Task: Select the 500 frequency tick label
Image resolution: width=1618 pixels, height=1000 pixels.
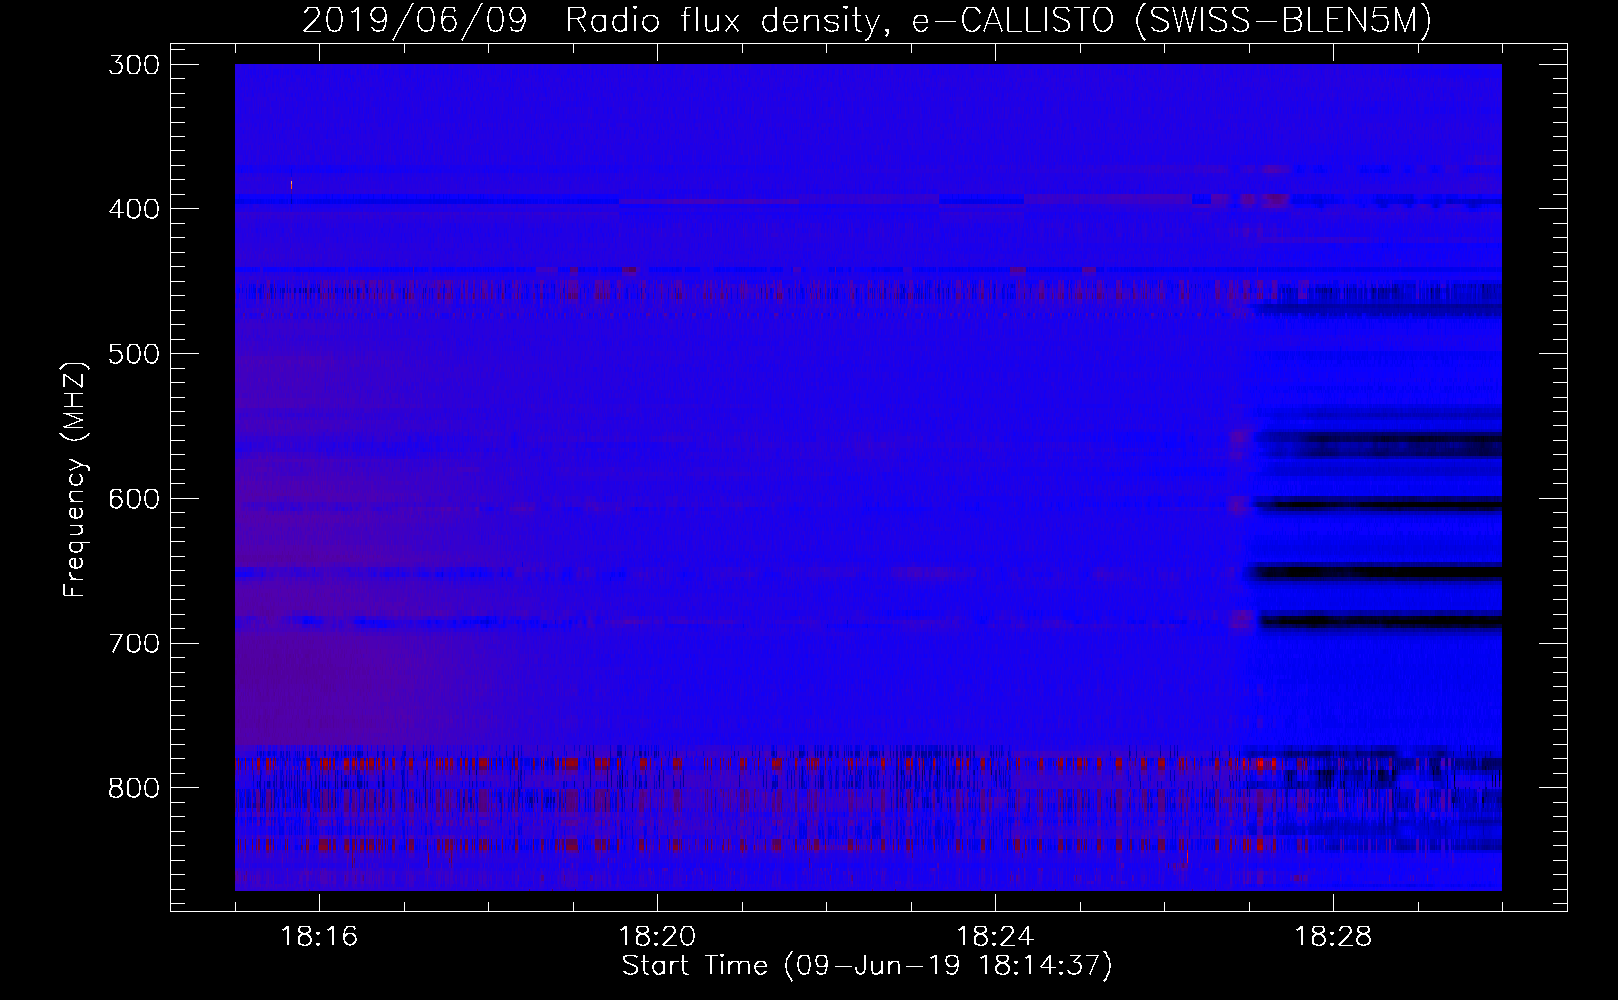Action: pyautogui.click(x=132, y=354)
